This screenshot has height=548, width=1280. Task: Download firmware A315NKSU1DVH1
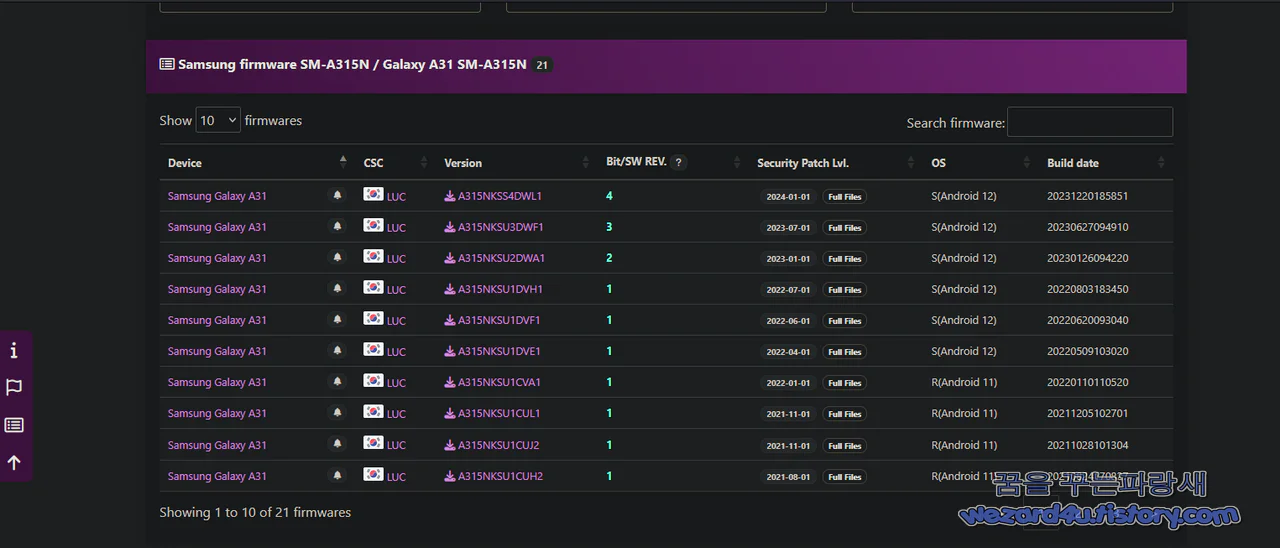(x=494, y=289)
